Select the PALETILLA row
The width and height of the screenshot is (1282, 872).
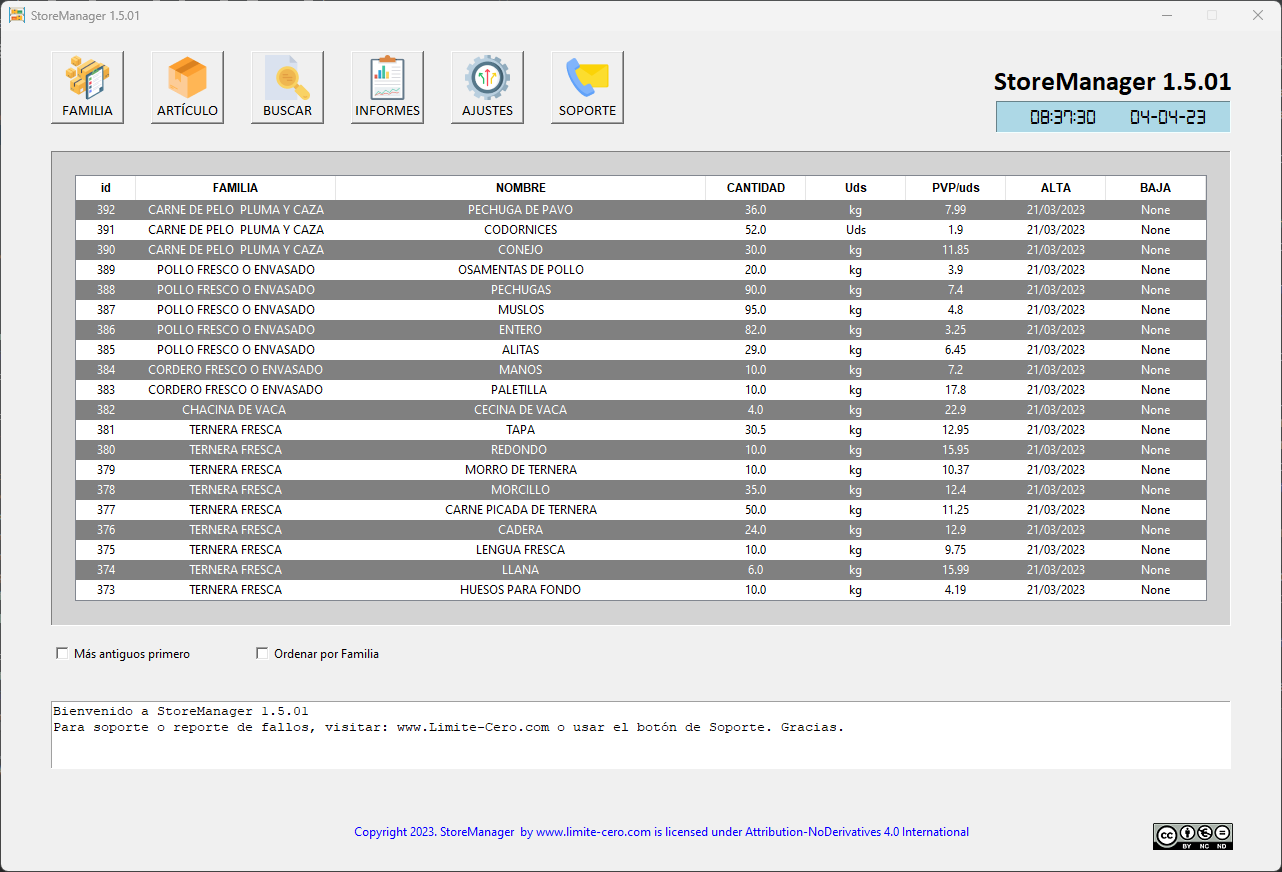pyautogui.click(x=641, y=390)
